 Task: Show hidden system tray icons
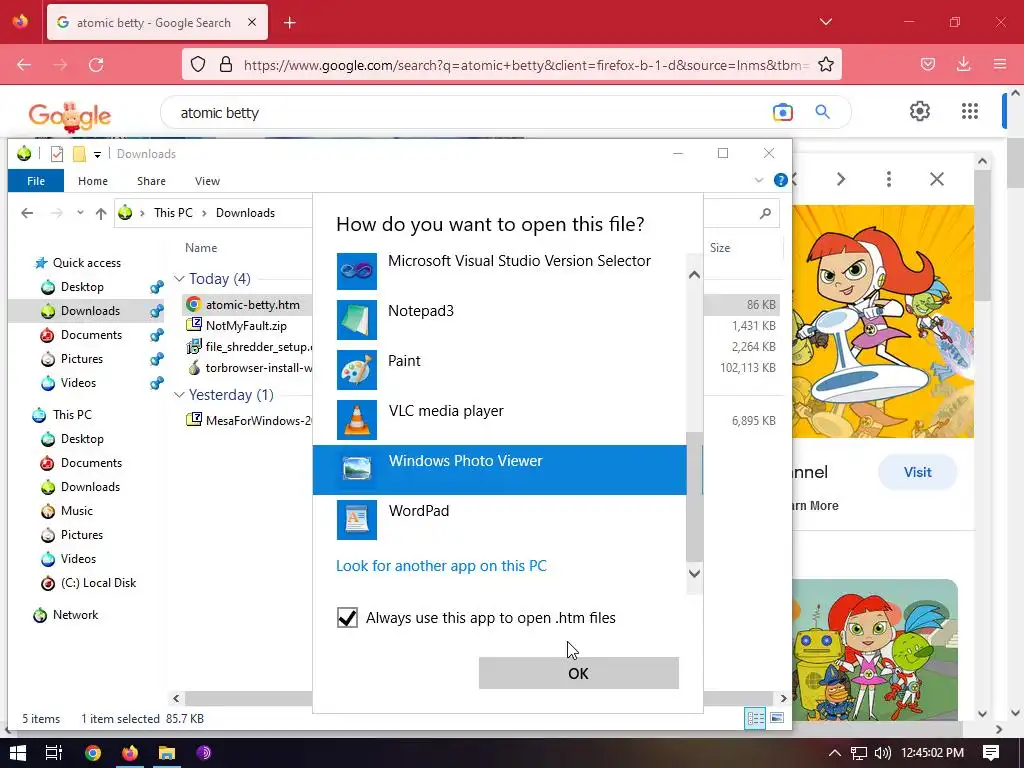coord(835,753)
